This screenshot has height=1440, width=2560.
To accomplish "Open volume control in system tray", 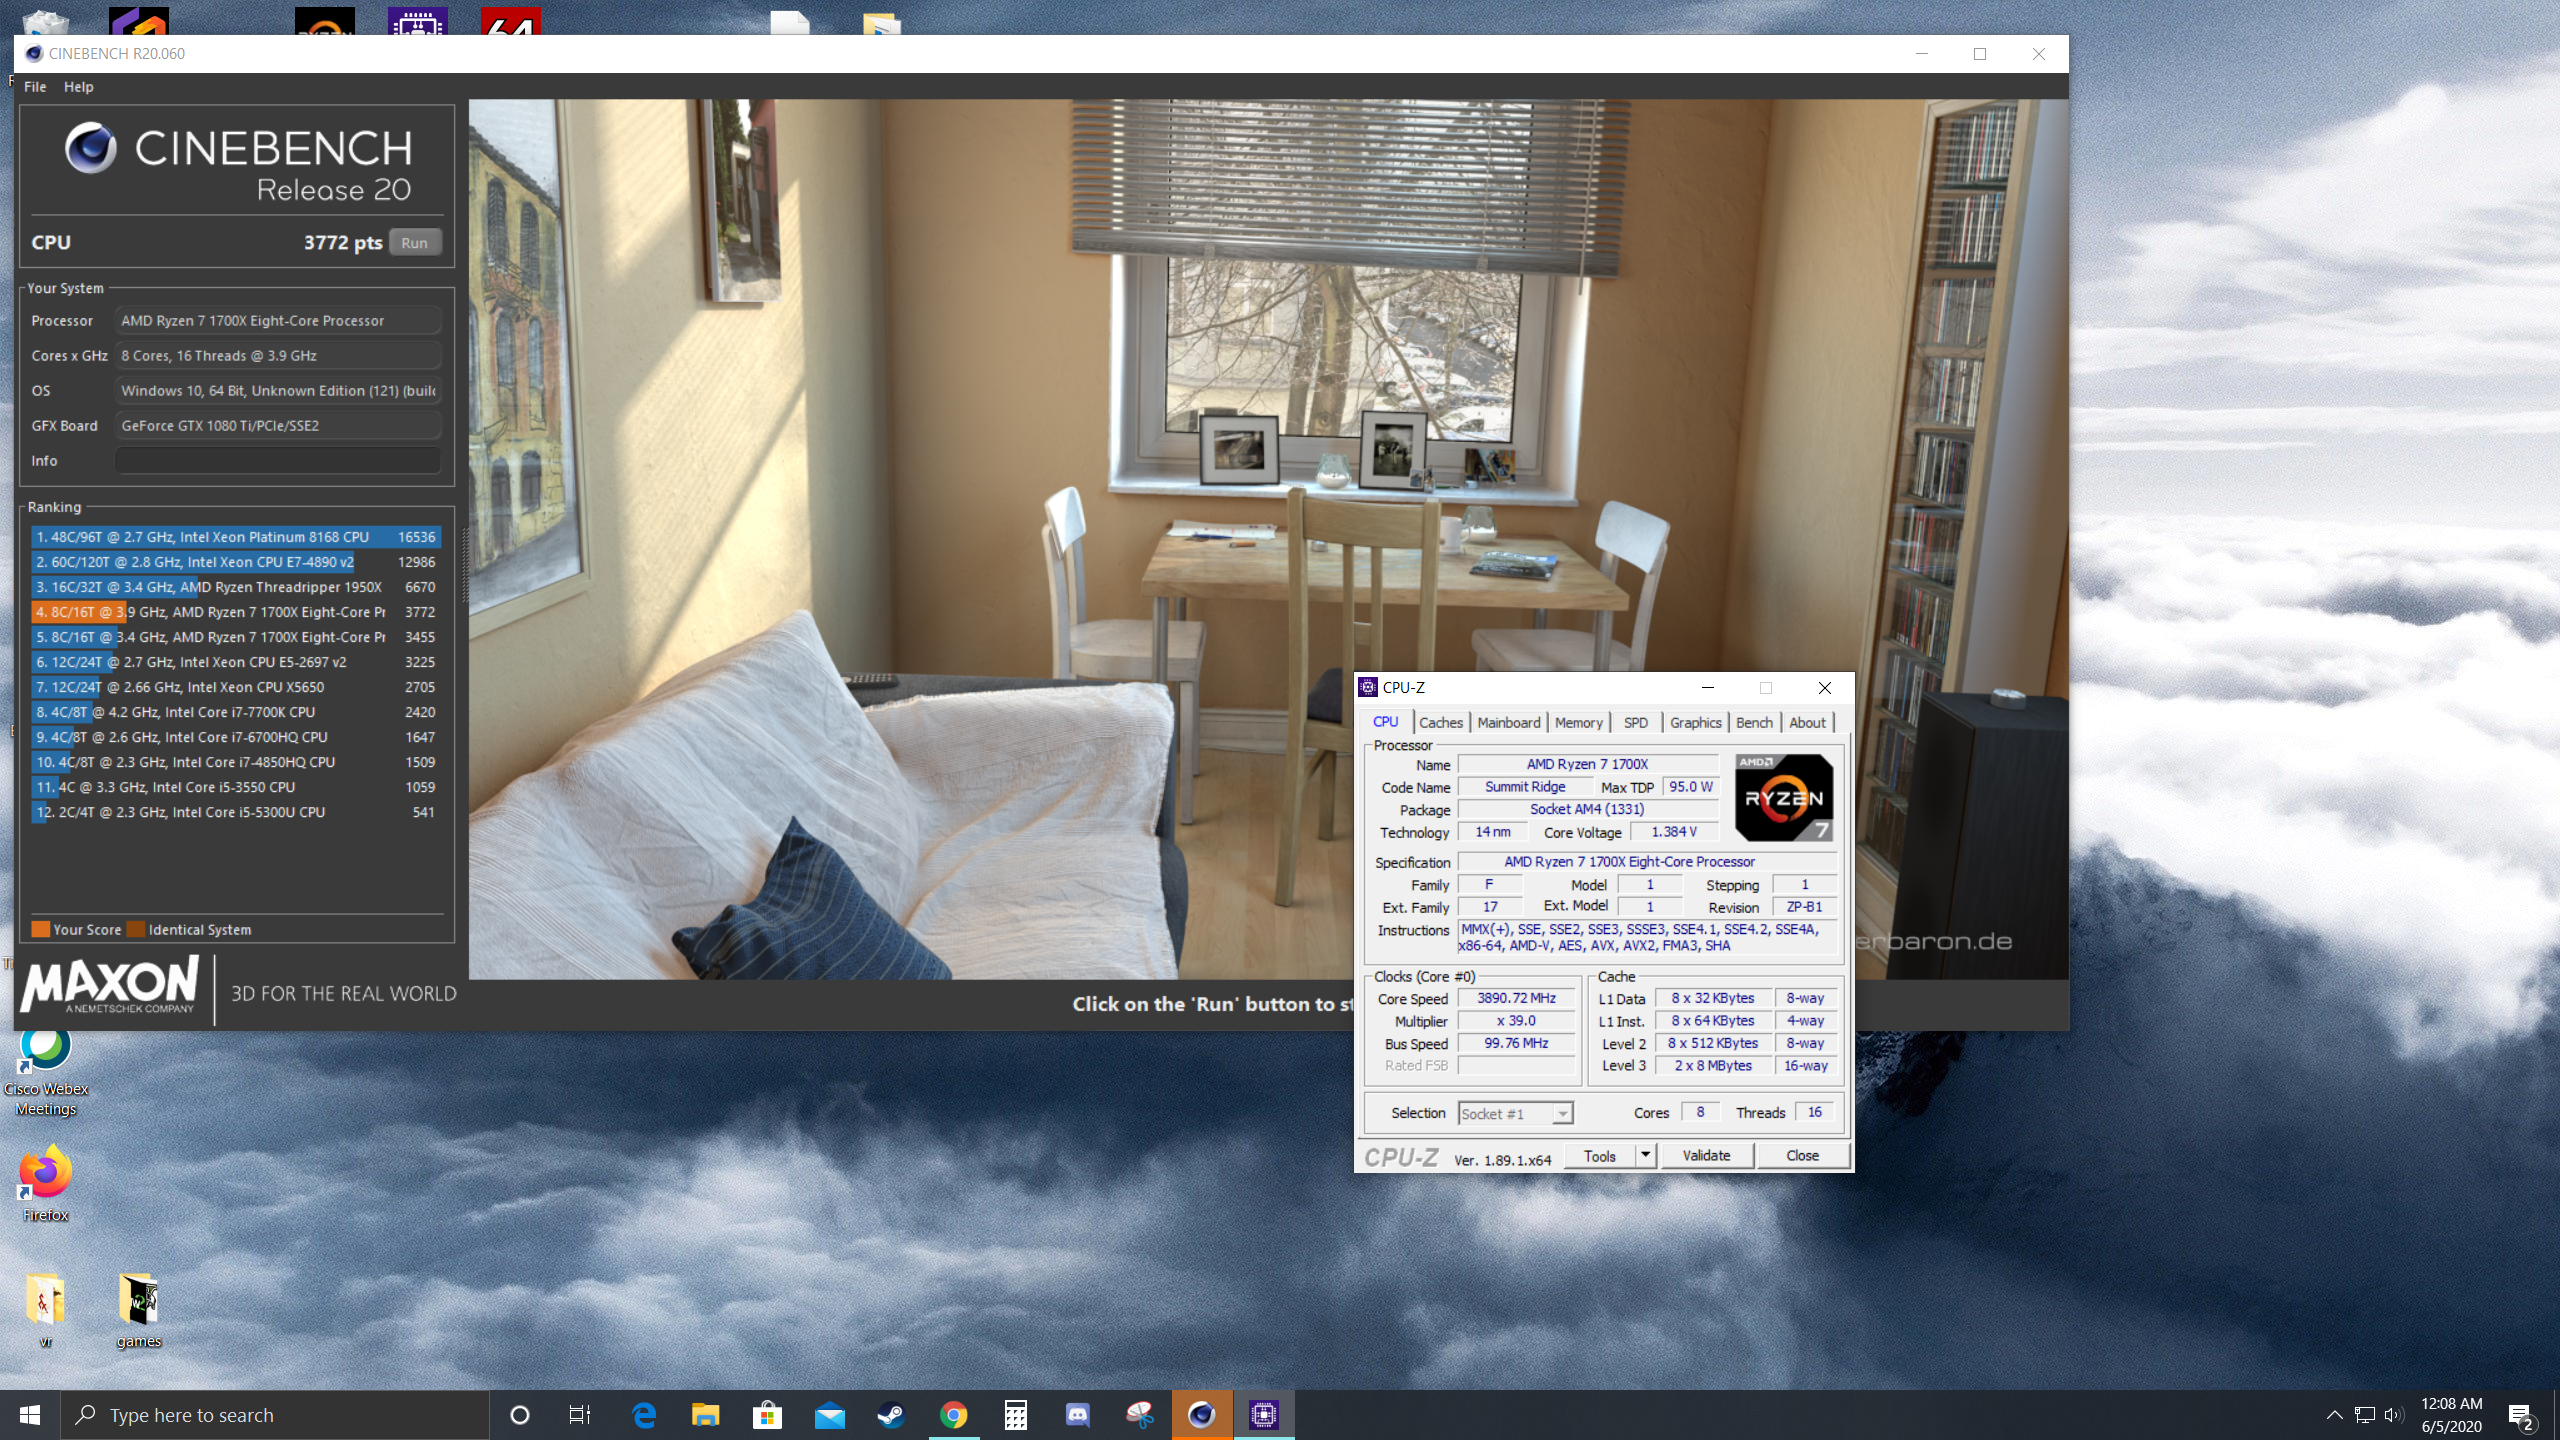I will click(2394, 1415).
